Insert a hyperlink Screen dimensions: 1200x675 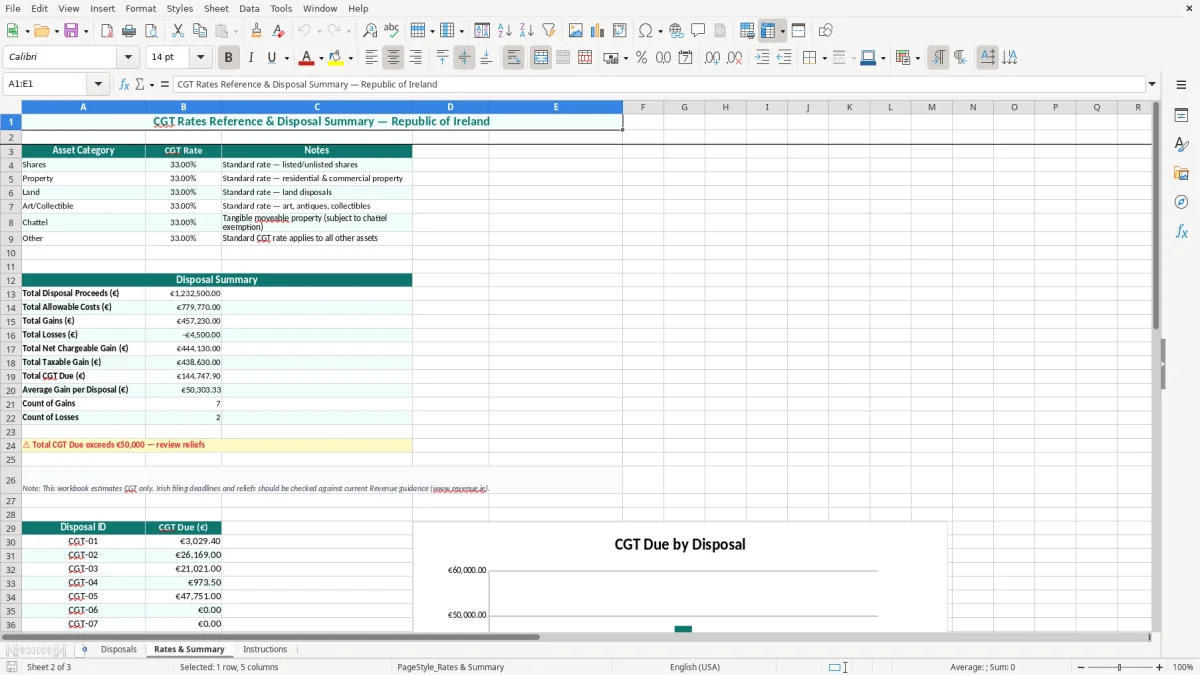coord(677,31)
